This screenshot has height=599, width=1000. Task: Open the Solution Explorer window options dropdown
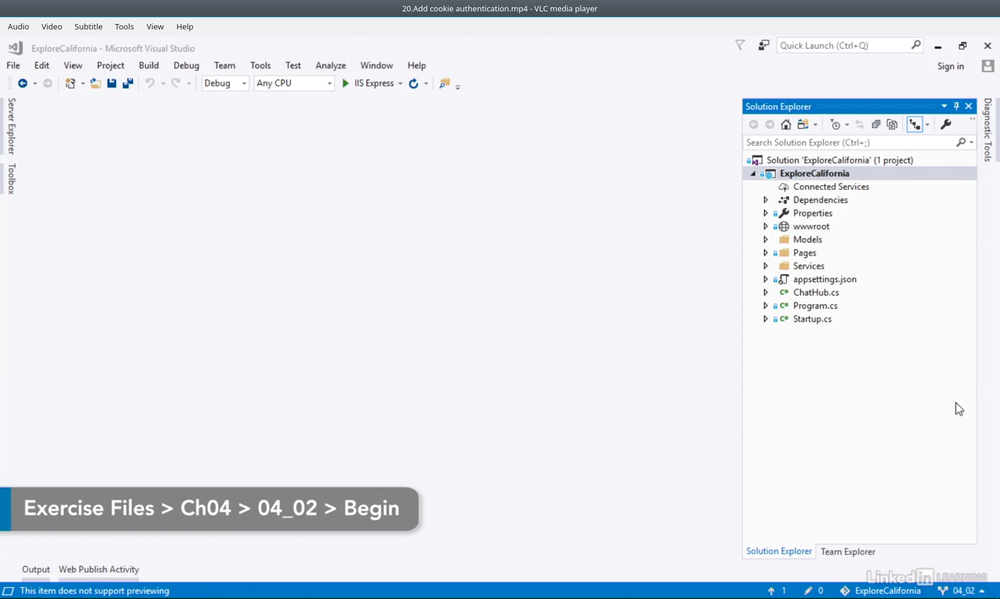(944, 107)
